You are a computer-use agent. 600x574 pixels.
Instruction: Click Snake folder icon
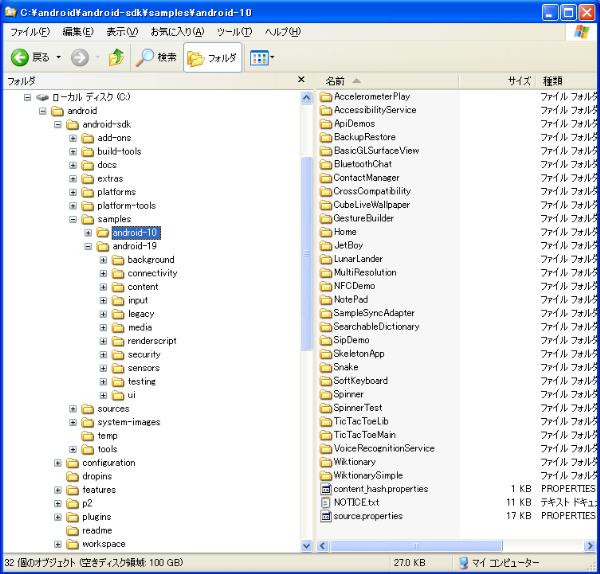coord(326,368)
